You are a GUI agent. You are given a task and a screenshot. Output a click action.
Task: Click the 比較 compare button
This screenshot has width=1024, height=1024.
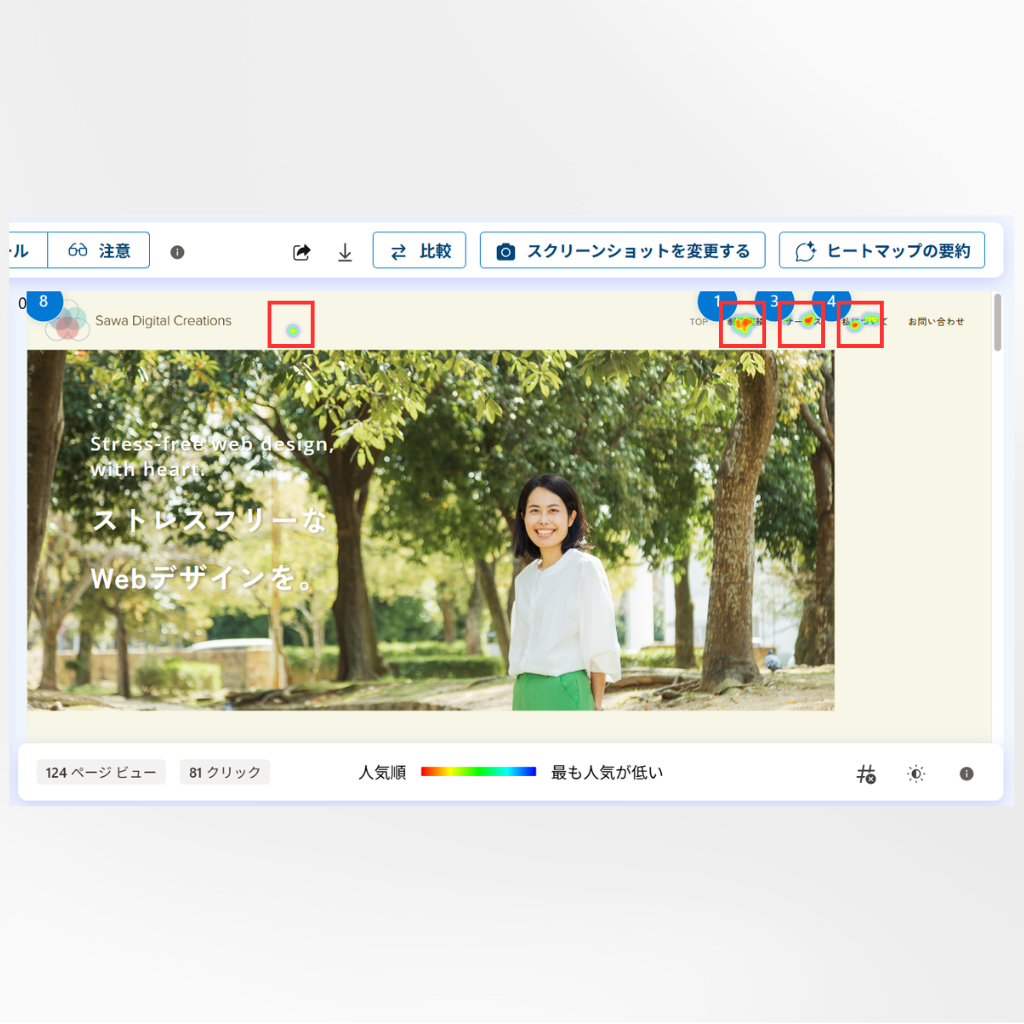pos(419,250)
